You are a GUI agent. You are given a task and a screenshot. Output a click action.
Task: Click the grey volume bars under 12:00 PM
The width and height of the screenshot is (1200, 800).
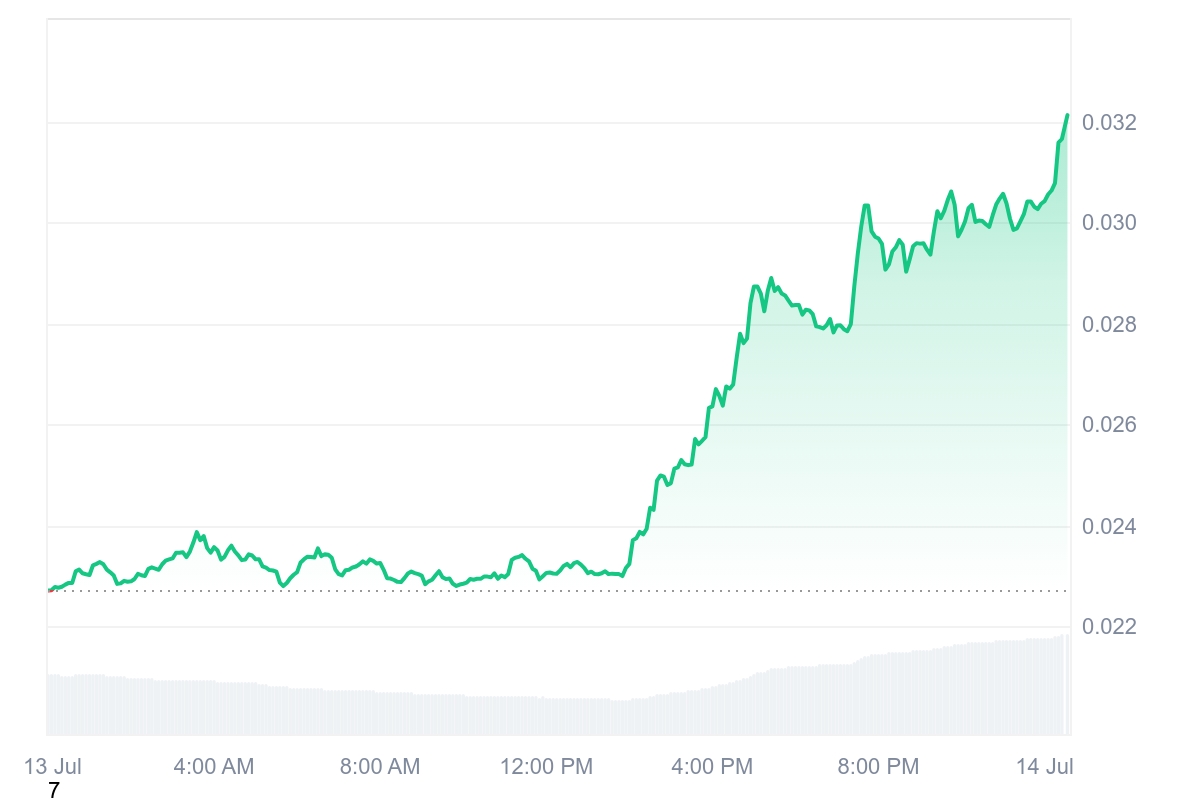(546, 716)
